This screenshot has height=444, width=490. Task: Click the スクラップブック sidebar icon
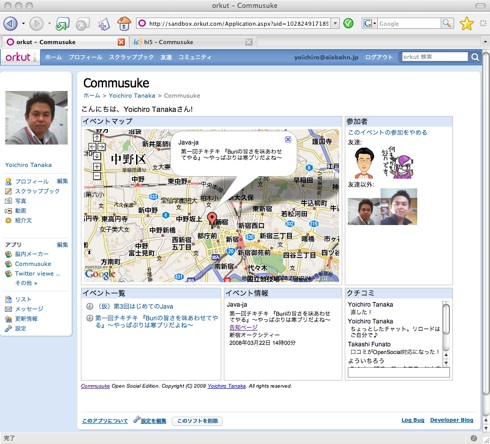pyautogui.click(x=8, y=191)
